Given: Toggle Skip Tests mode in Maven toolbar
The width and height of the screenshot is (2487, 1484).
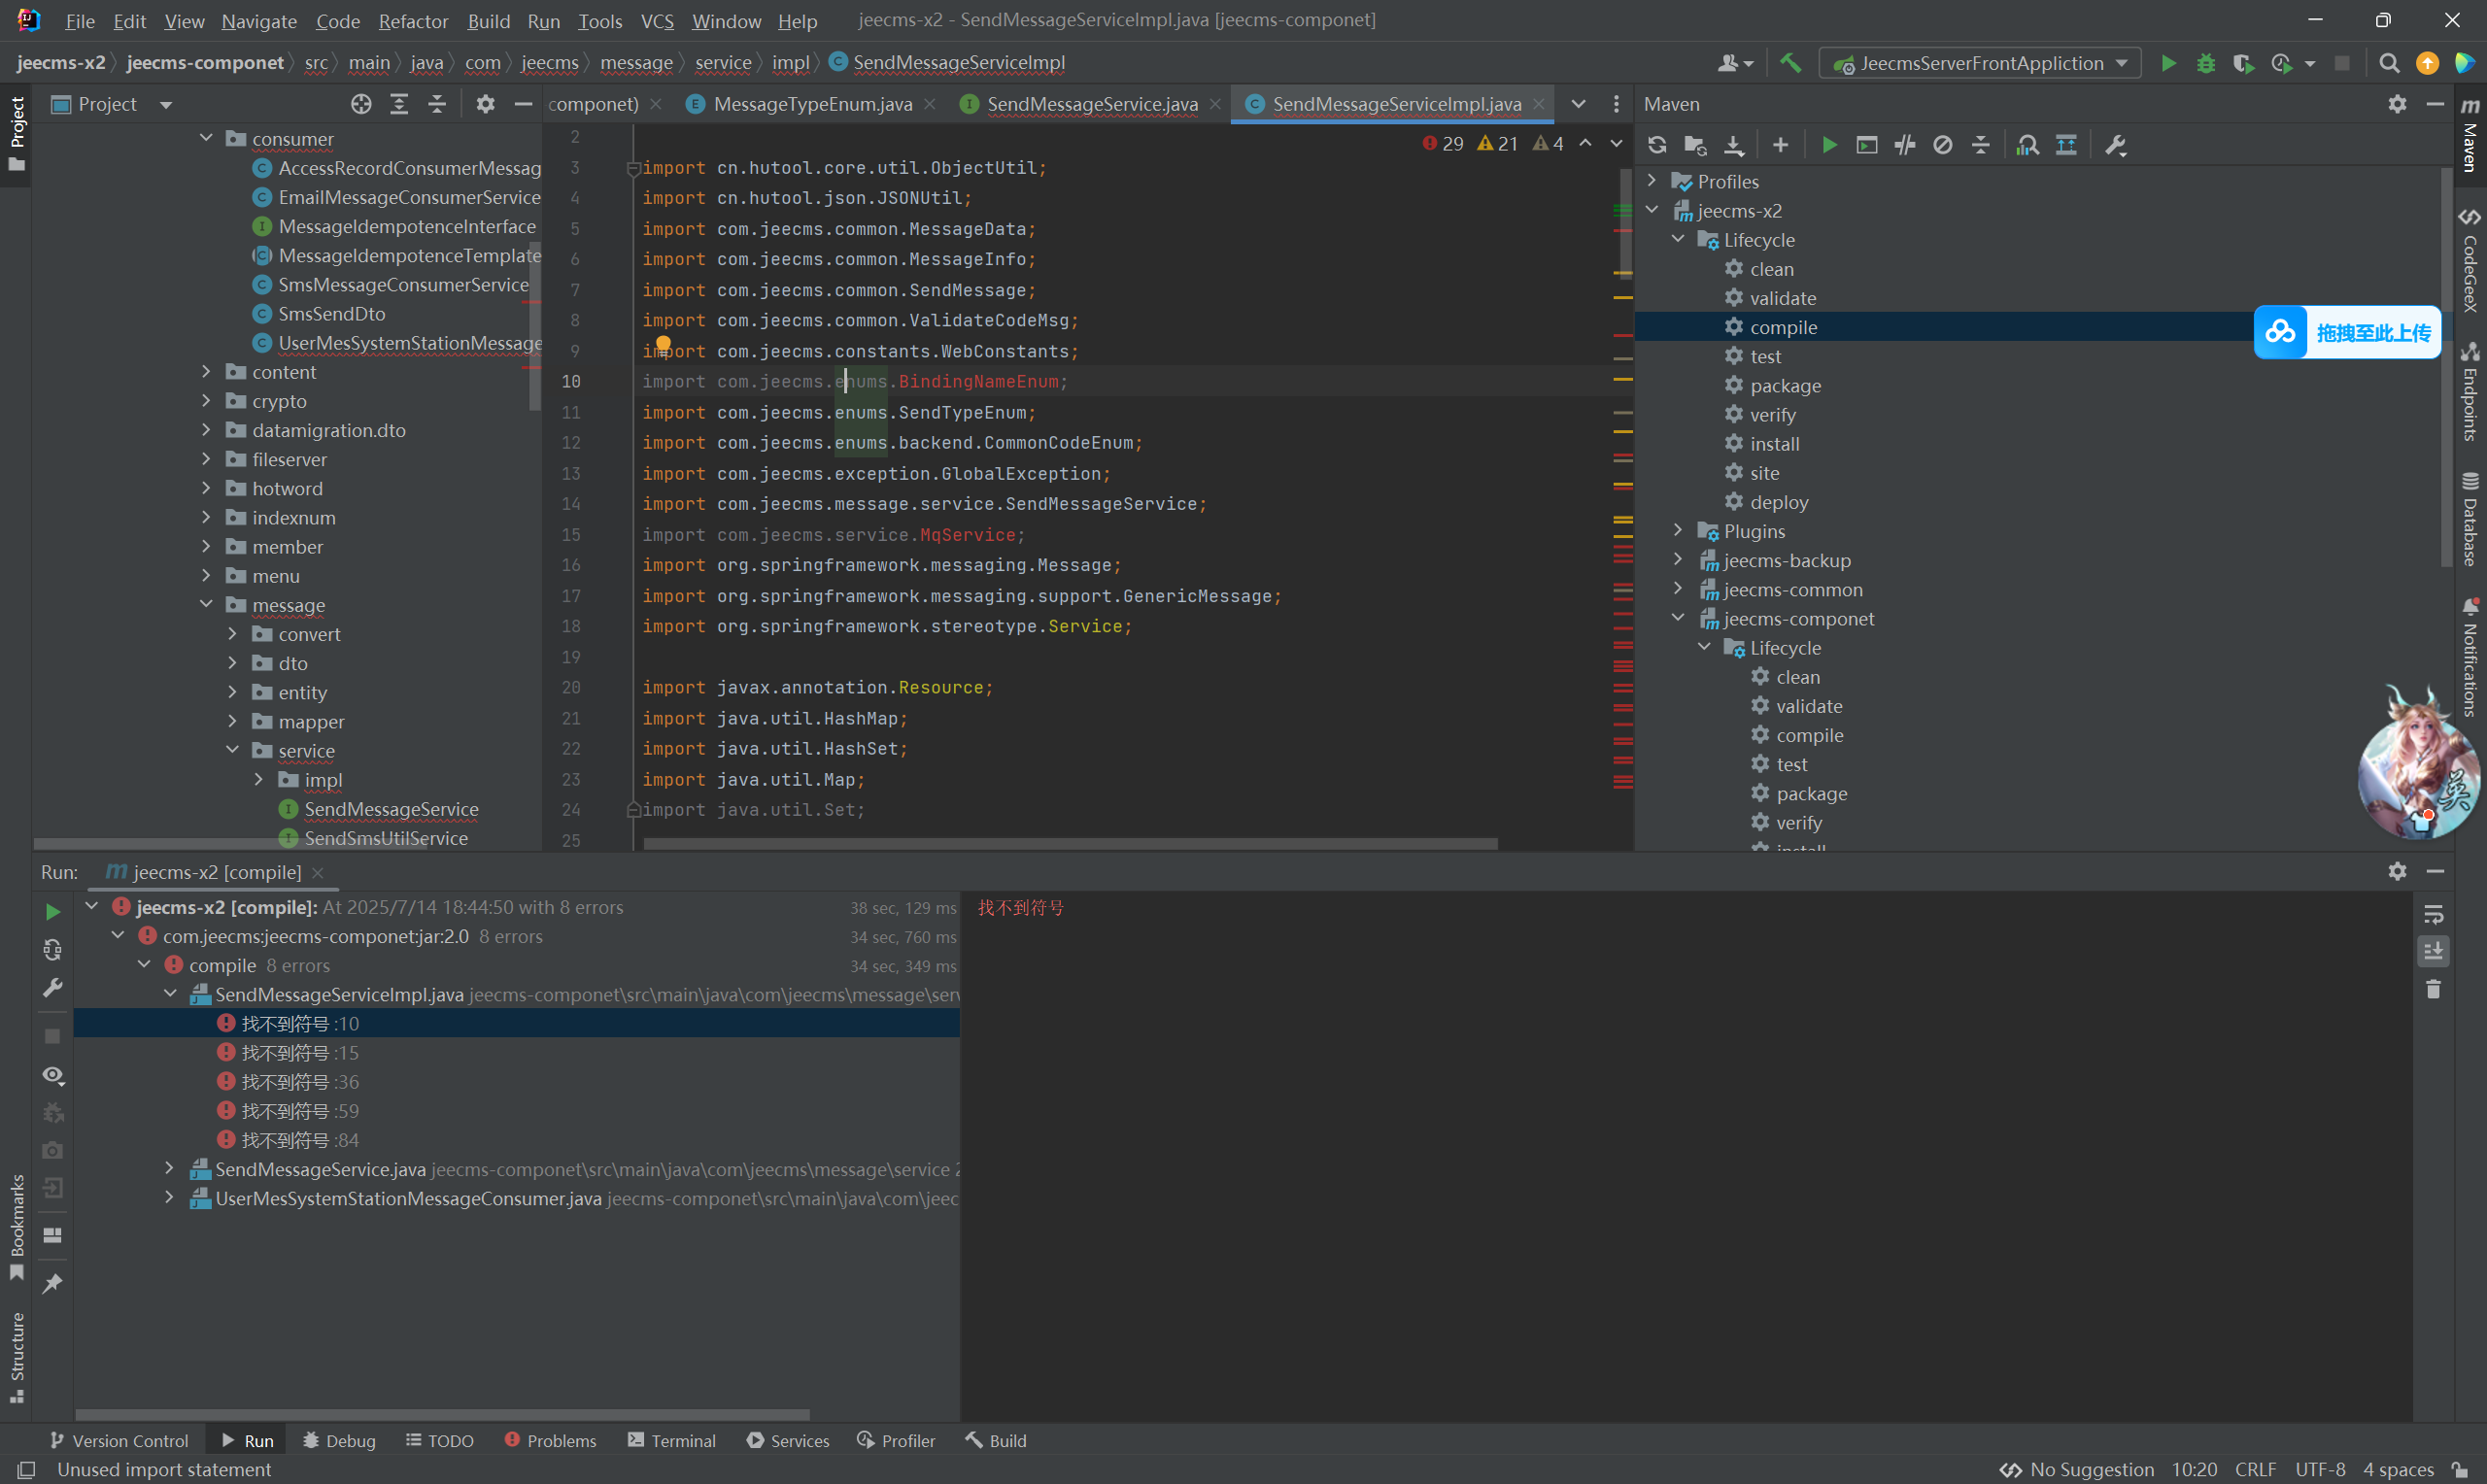Looking at the screenshot, I should (x=1942, y=145).
